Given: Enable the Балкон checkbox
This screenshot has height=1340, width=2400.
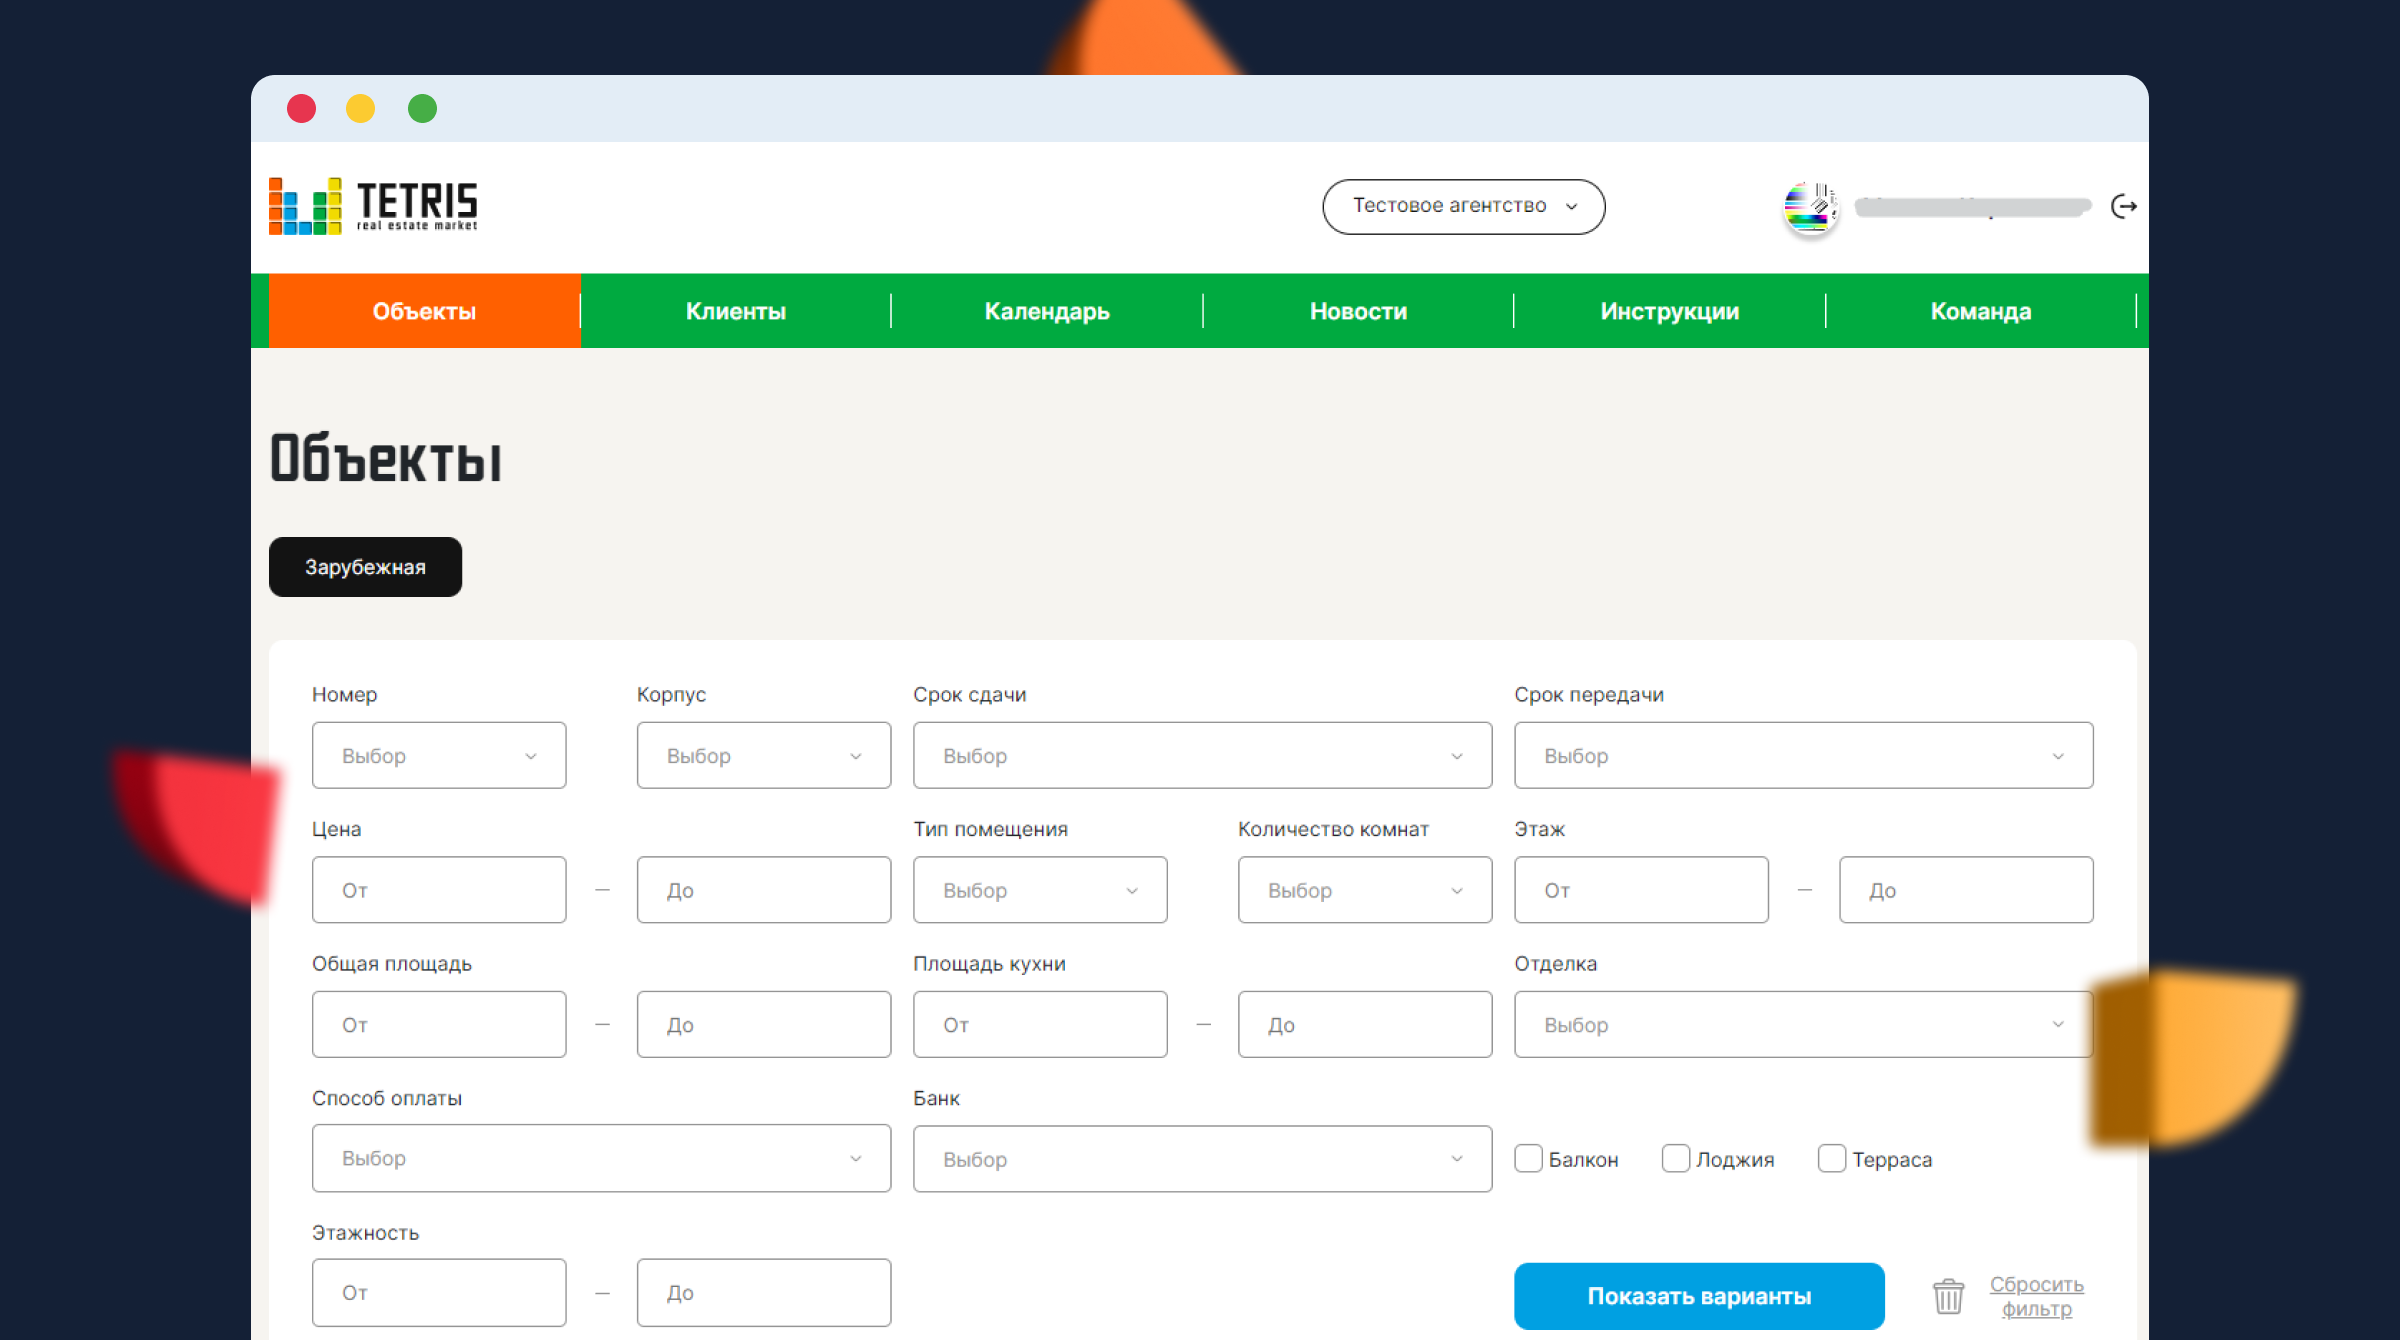Looking at the screenshot, I should coord(1528,1158).
